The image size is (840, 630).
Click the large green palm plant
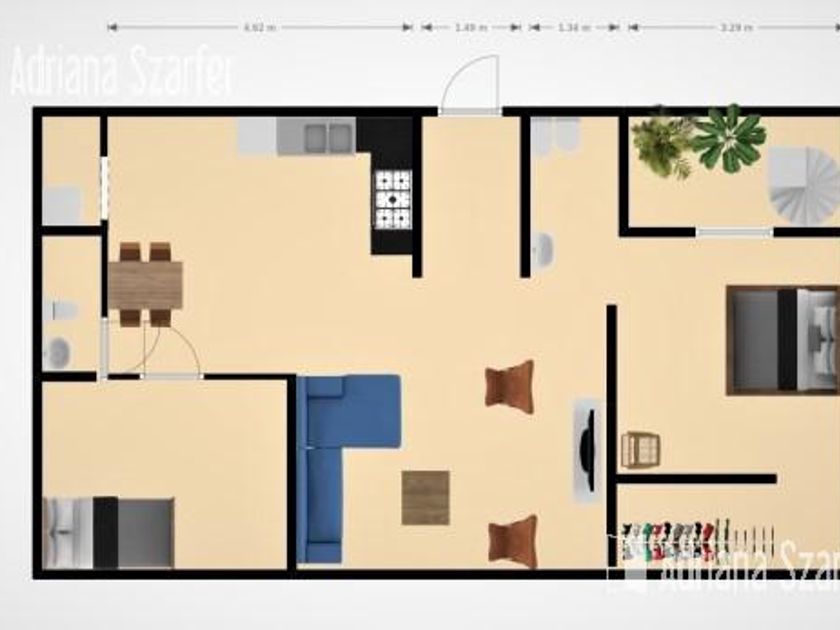click(x=729, y=138)
